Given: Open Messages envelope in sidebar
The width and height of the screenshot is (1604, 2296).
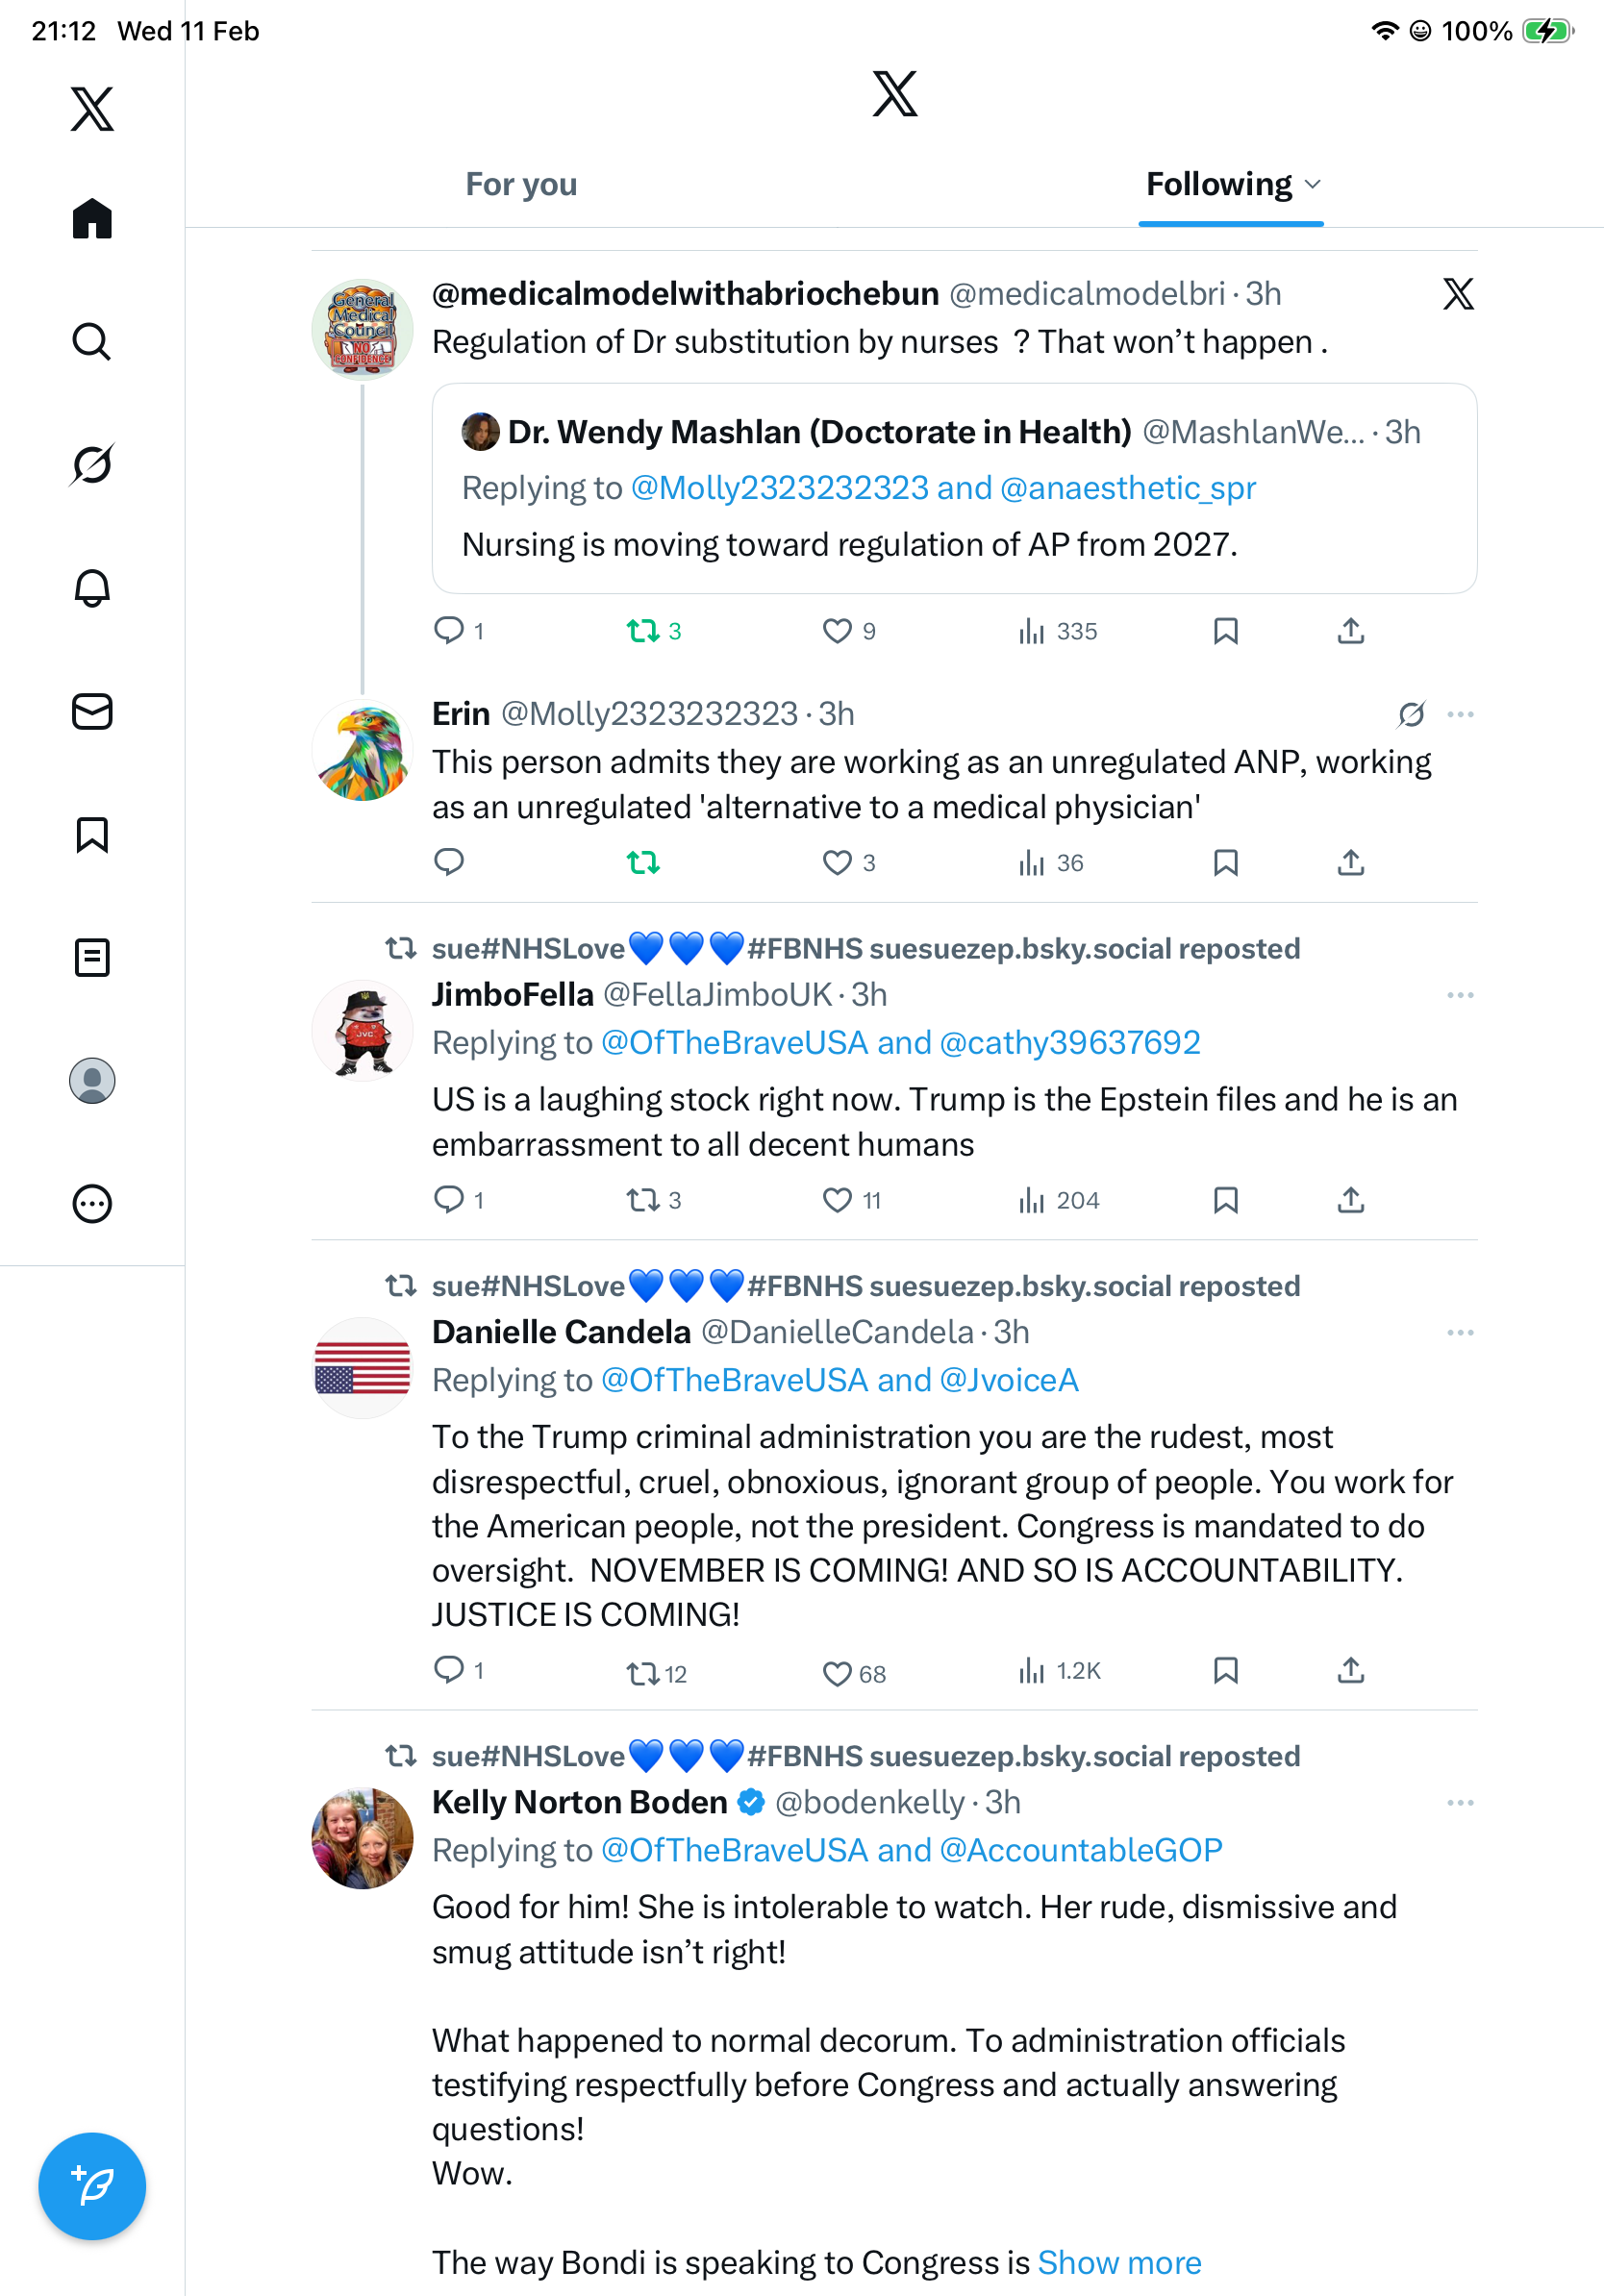Looking at the screenshot, I should point(92,711).
